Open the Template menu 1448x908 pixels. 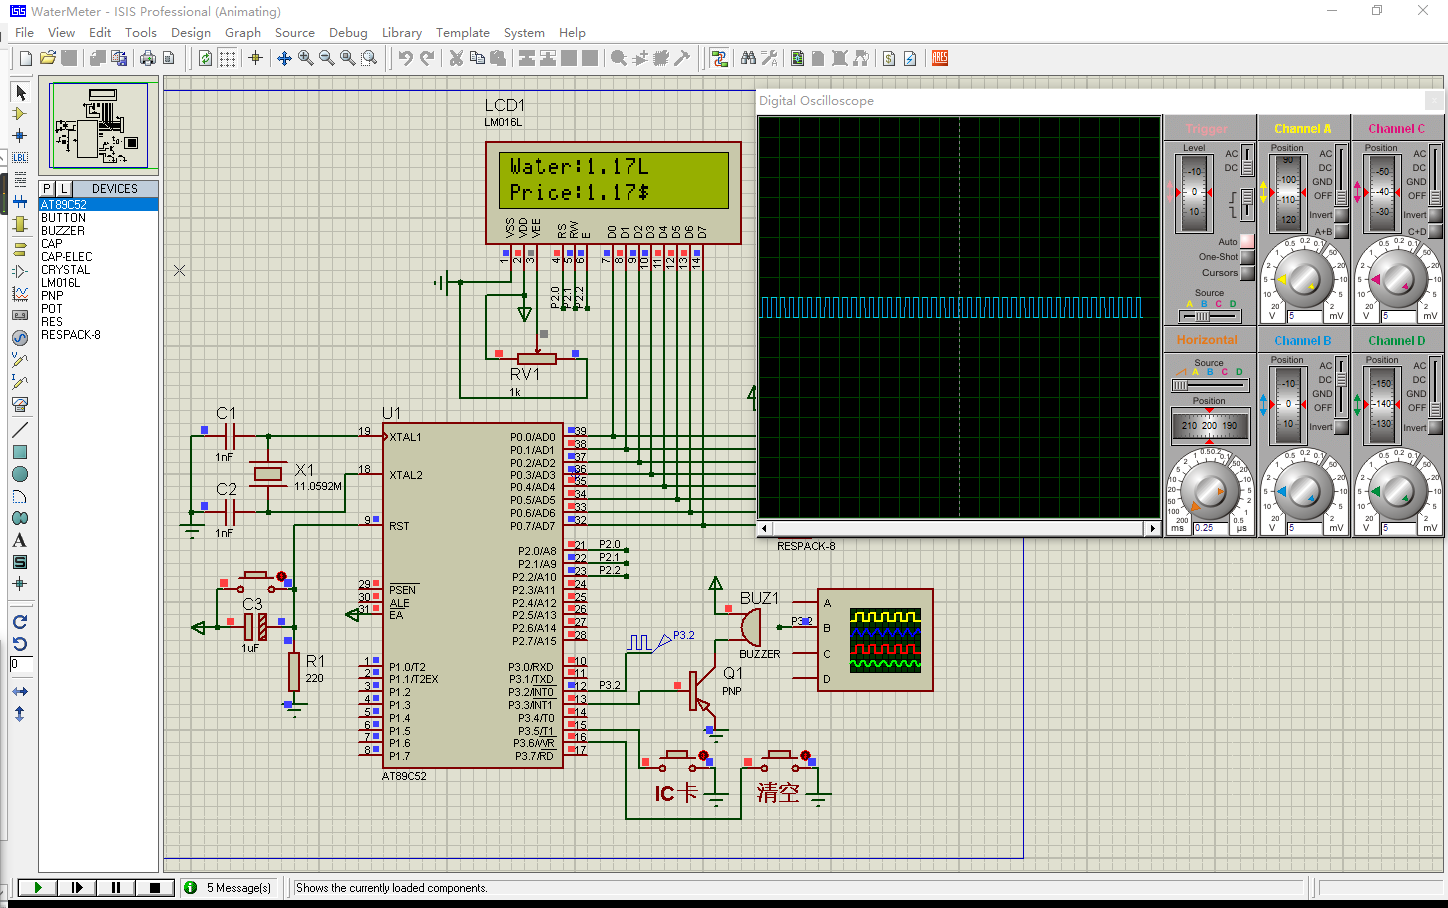pos(462,32)
